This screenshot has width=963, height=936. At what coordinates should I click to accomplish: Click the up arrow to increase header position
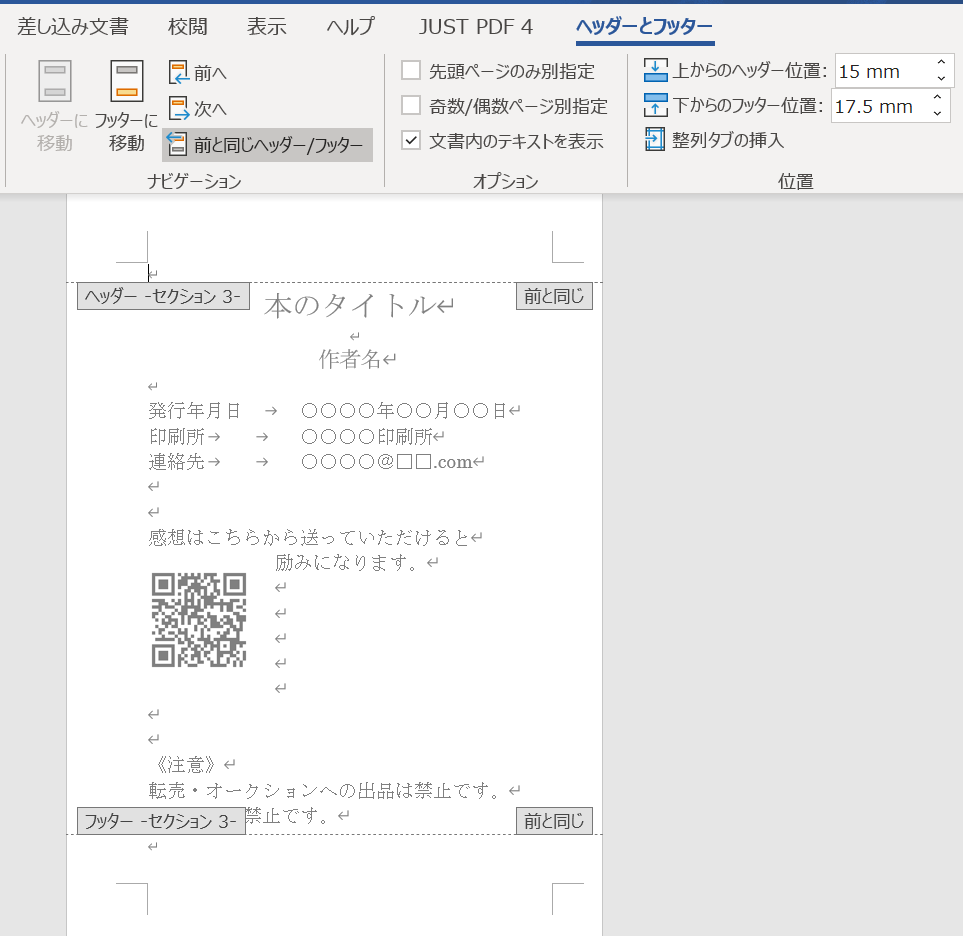coord(941,63)
